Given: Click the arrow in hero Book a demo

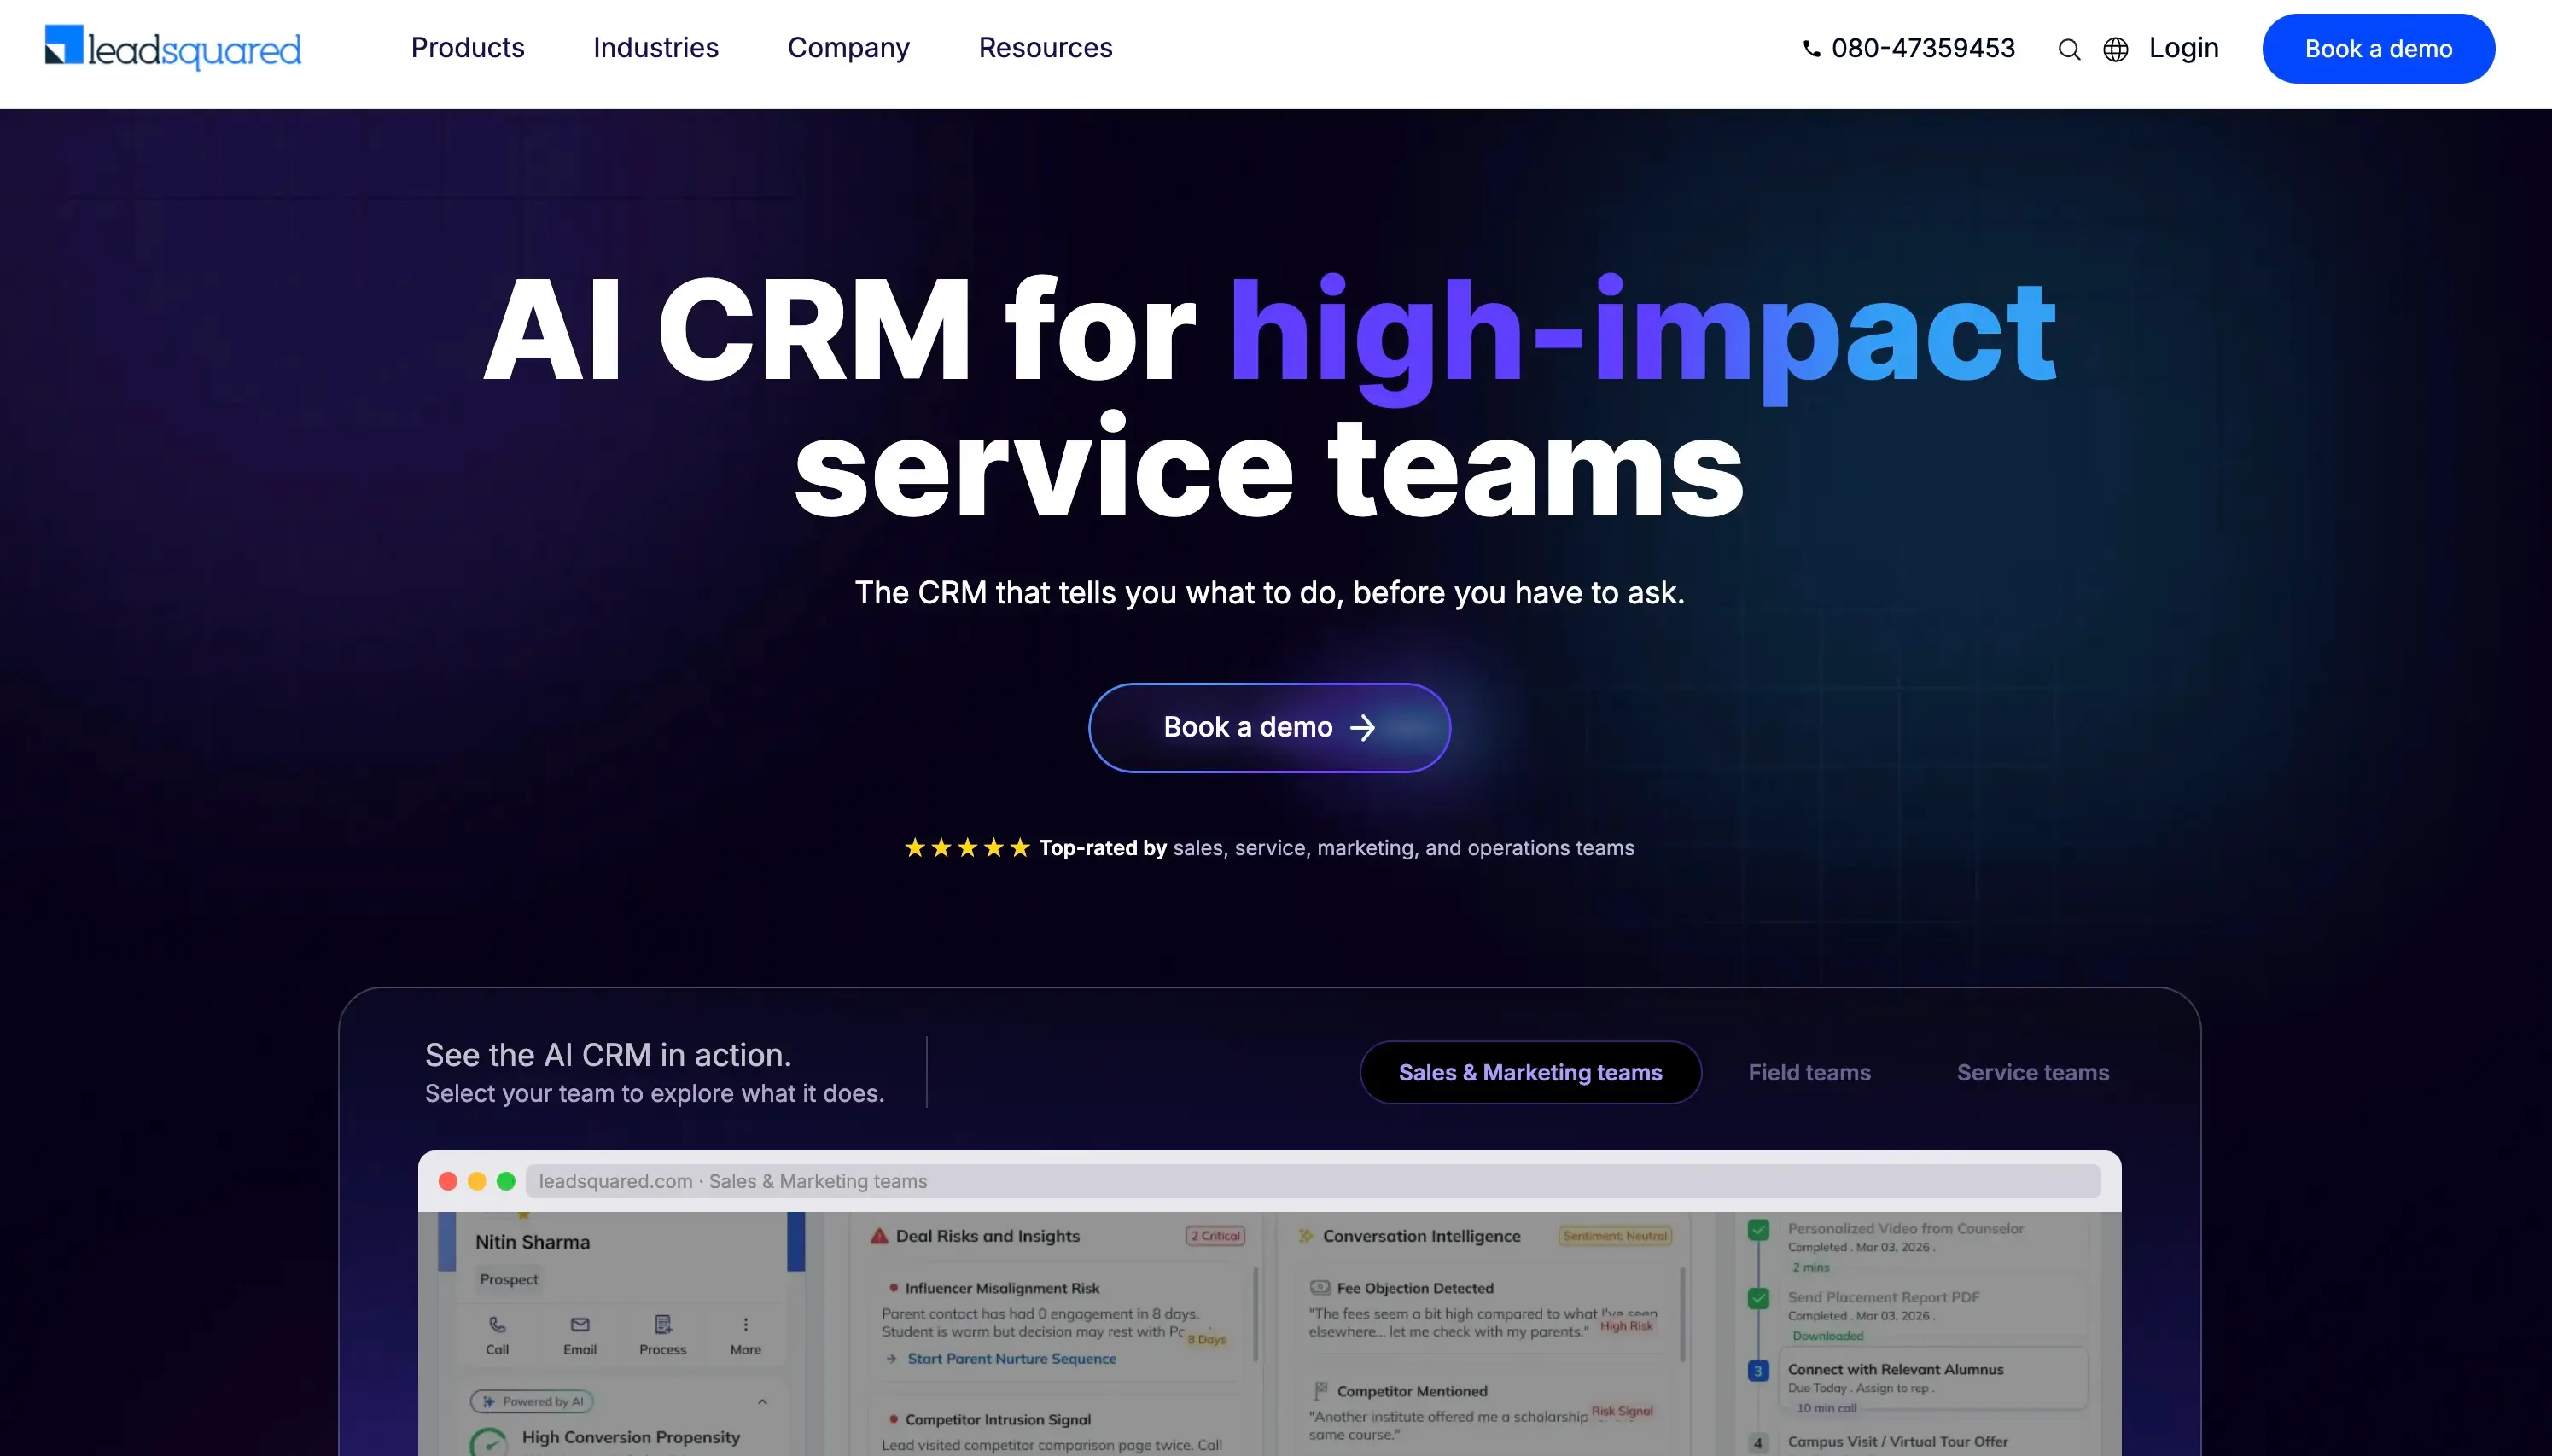Looking at the screenshot, I should tap(1362, 728).
